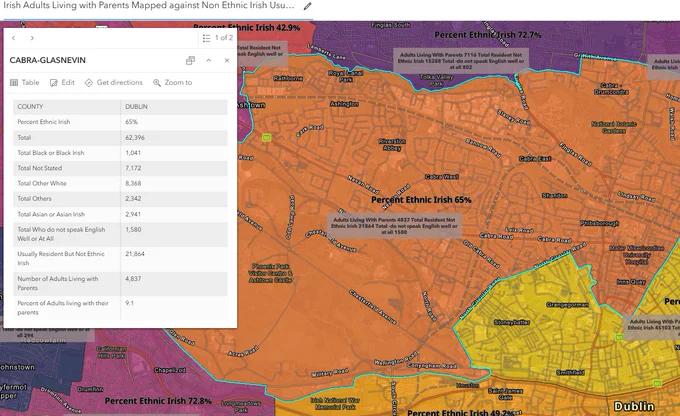The width and height of the screenshot is (680, 416).
Task: Select the value 7,172
Action: pyautogui.click(x=133, y=168)
